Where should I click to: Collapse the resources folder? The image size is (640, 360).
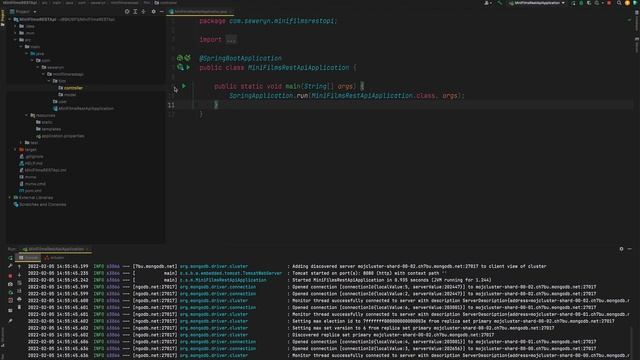[x=27, y=116]
